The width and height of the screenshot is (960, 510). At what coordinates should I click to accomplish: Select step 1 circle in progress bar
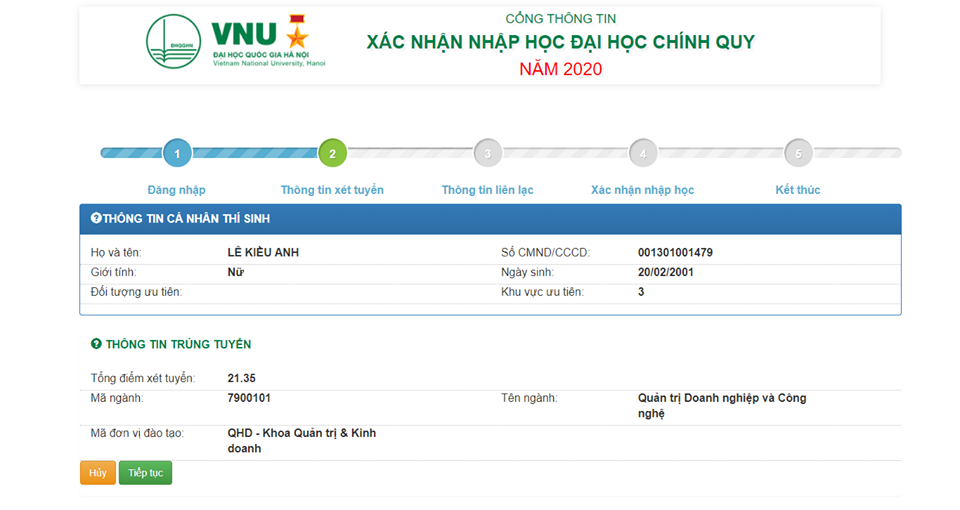coord(177,153)
